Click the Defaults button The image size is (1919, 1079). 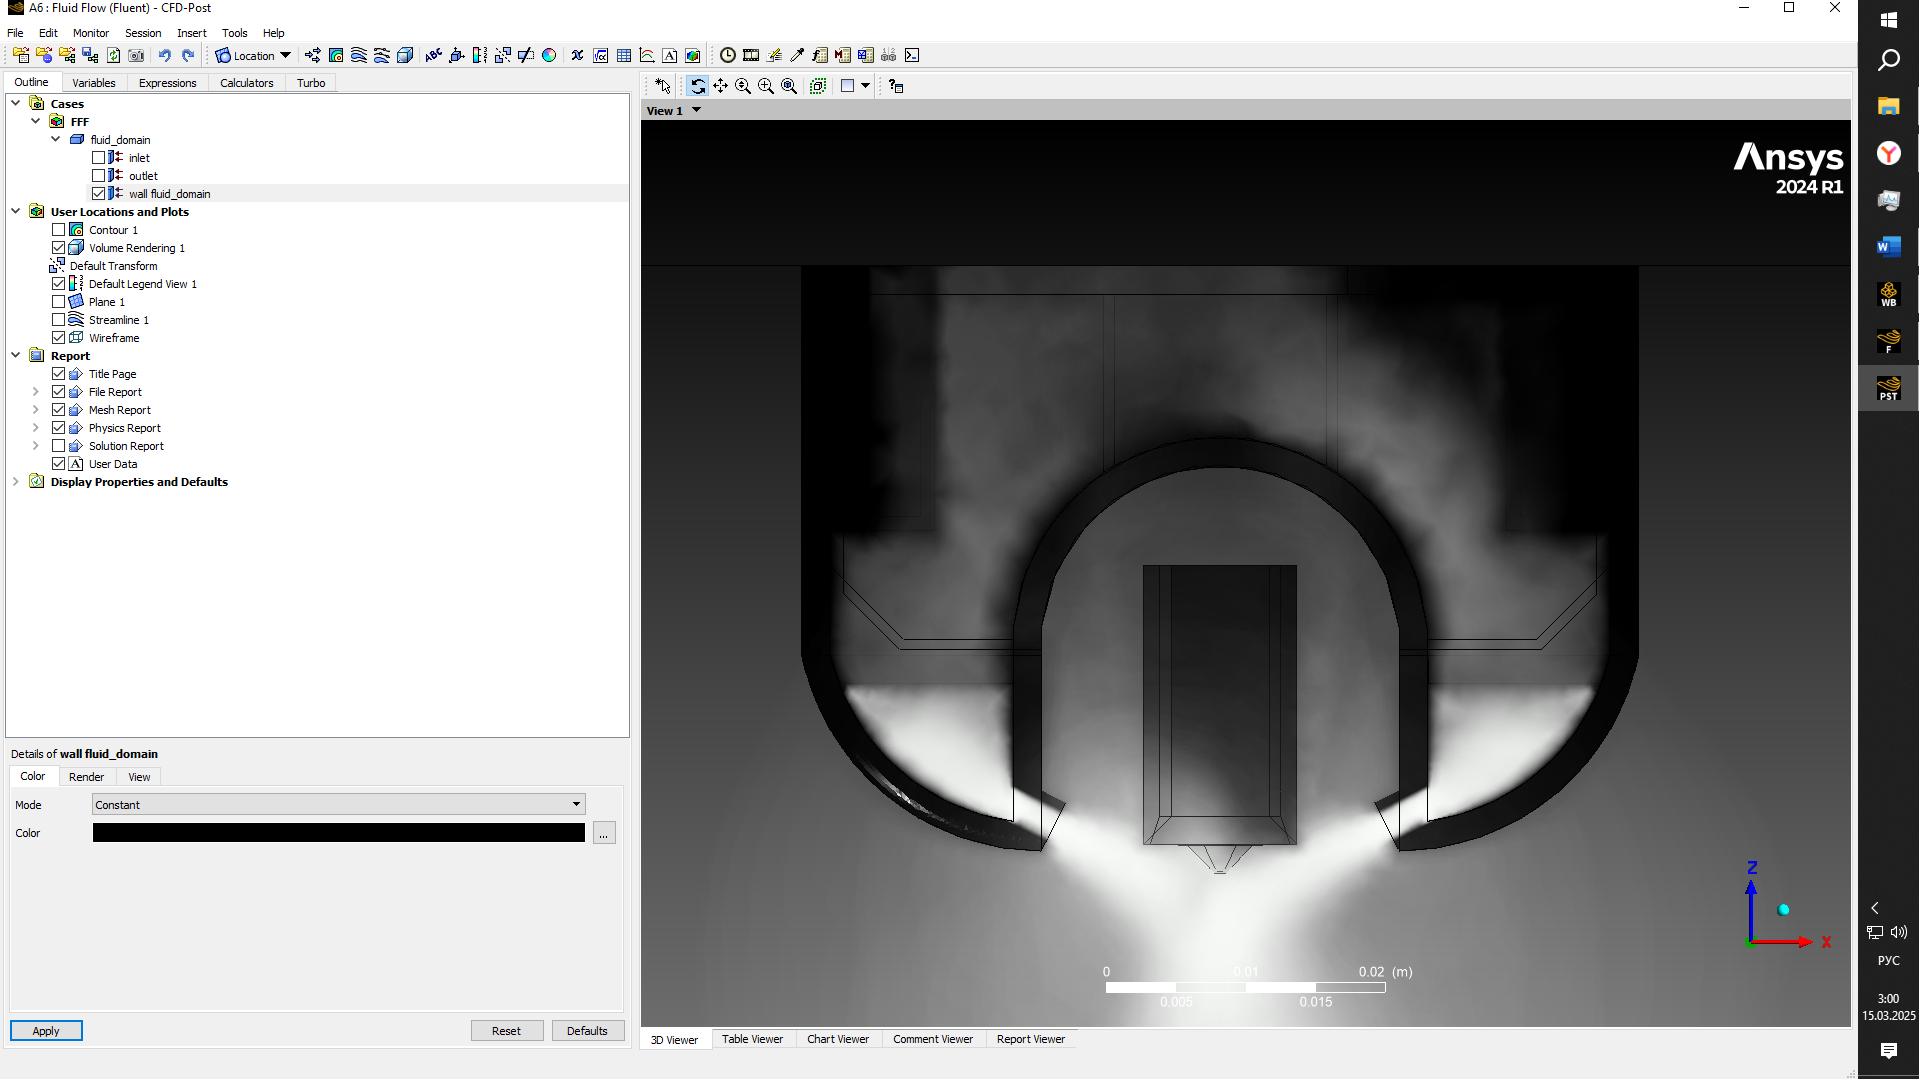point(587,1031)
